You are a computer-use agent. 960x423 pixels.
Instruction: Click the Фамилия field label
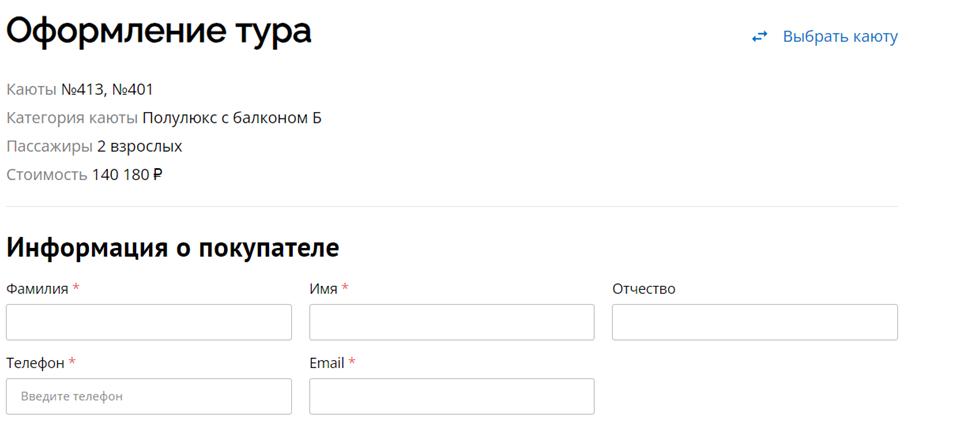37,289
